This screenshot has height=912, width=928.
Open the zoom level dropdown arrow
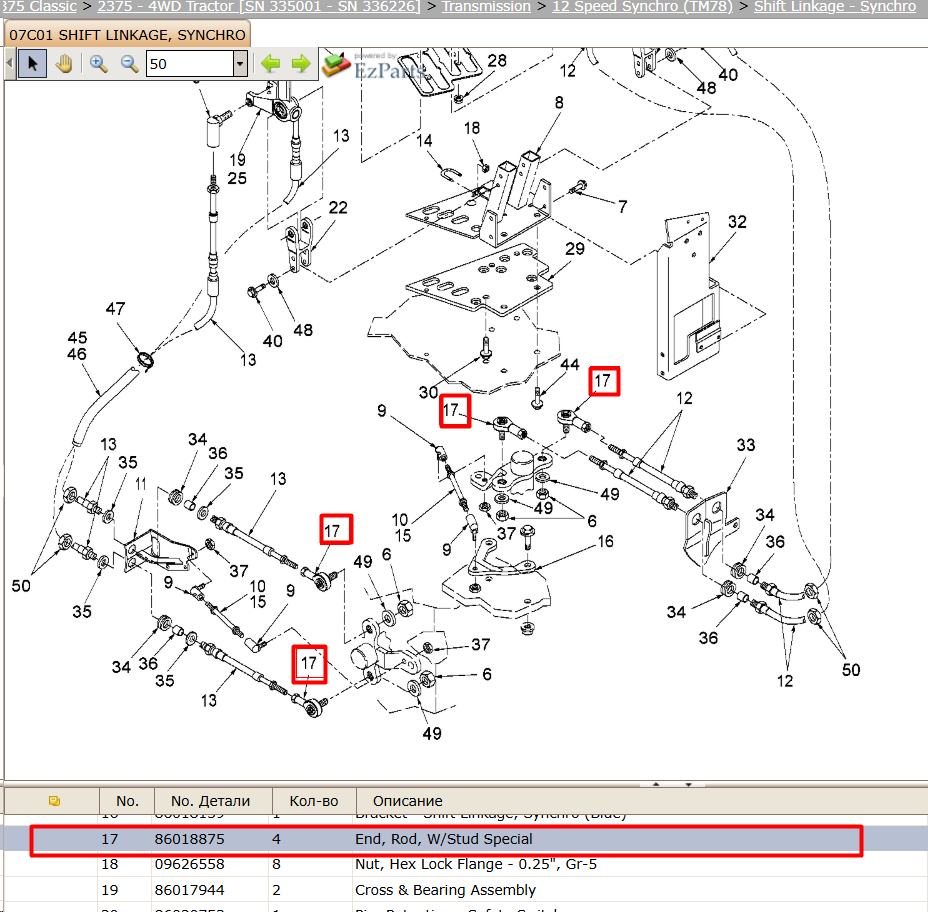pos(240,63)
